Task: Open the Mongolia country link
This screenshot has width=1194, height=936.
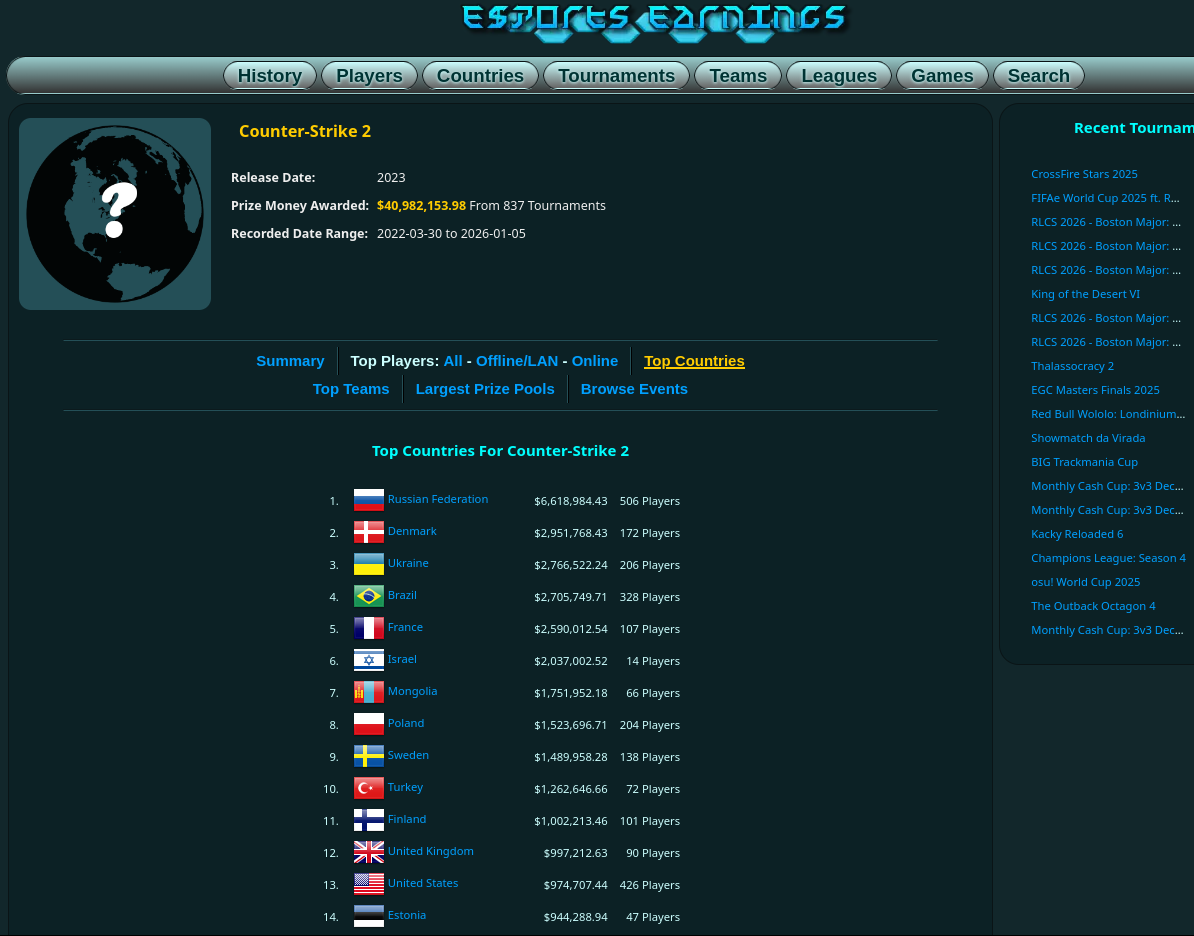Action: point(412,691)
